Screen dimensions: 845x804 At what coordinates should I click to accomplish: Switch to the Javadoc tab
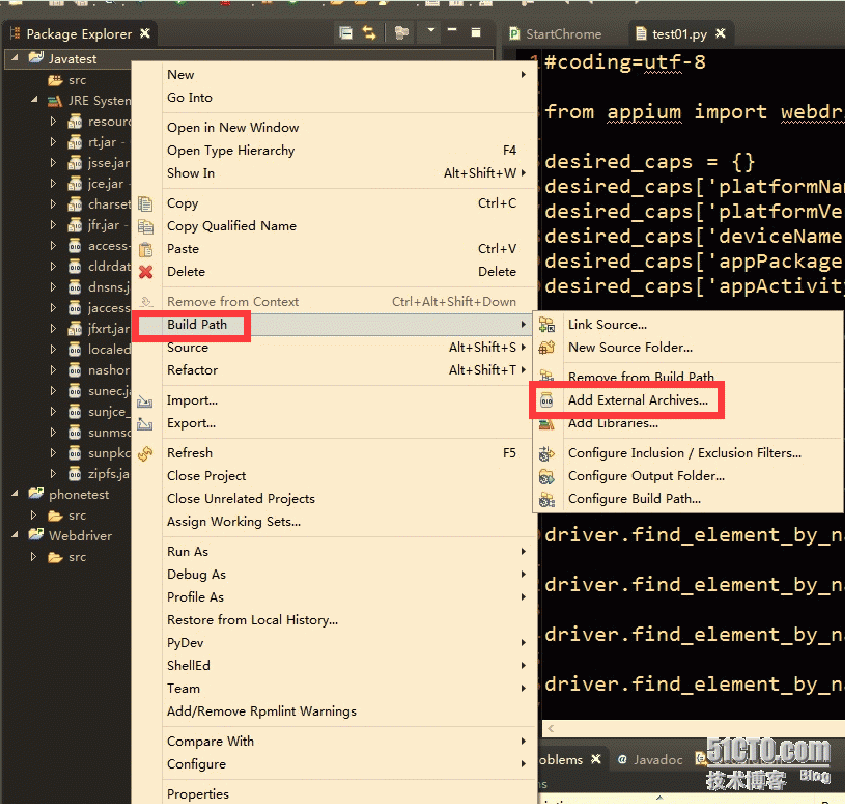point(650,759)
